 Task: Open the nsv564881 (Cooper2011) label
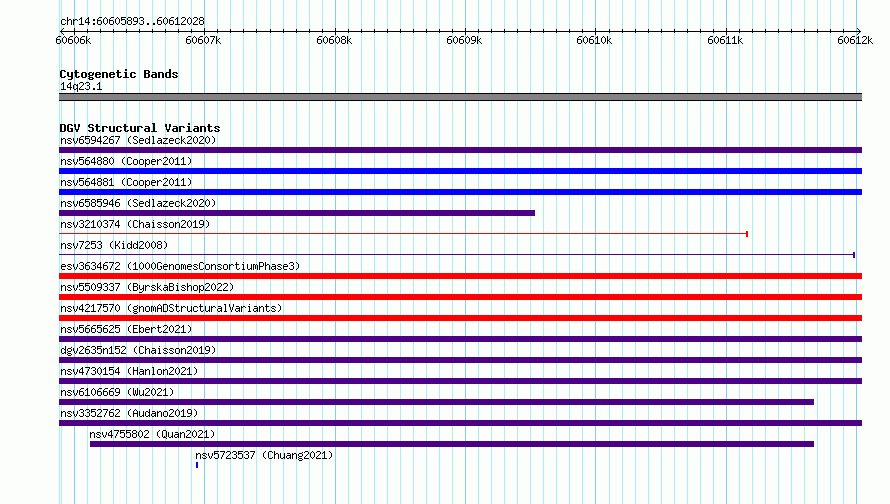pos(126,182)
